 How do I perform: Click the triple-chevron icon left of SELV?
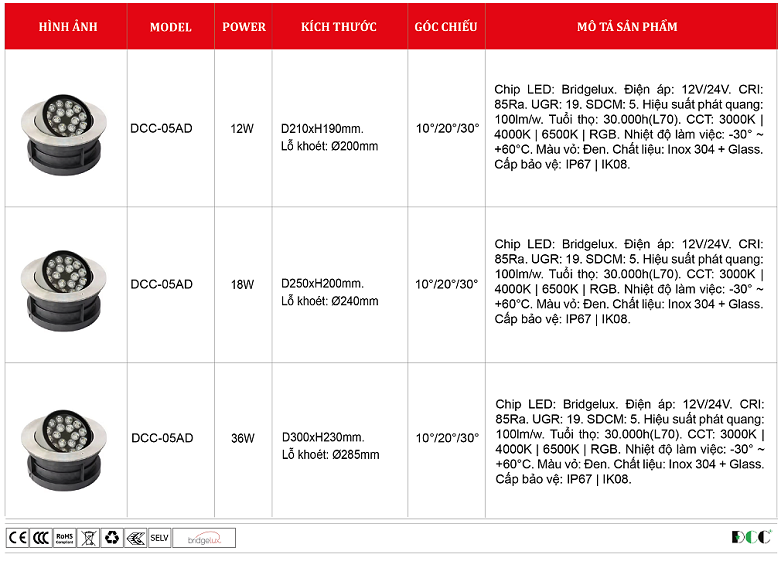135,538
